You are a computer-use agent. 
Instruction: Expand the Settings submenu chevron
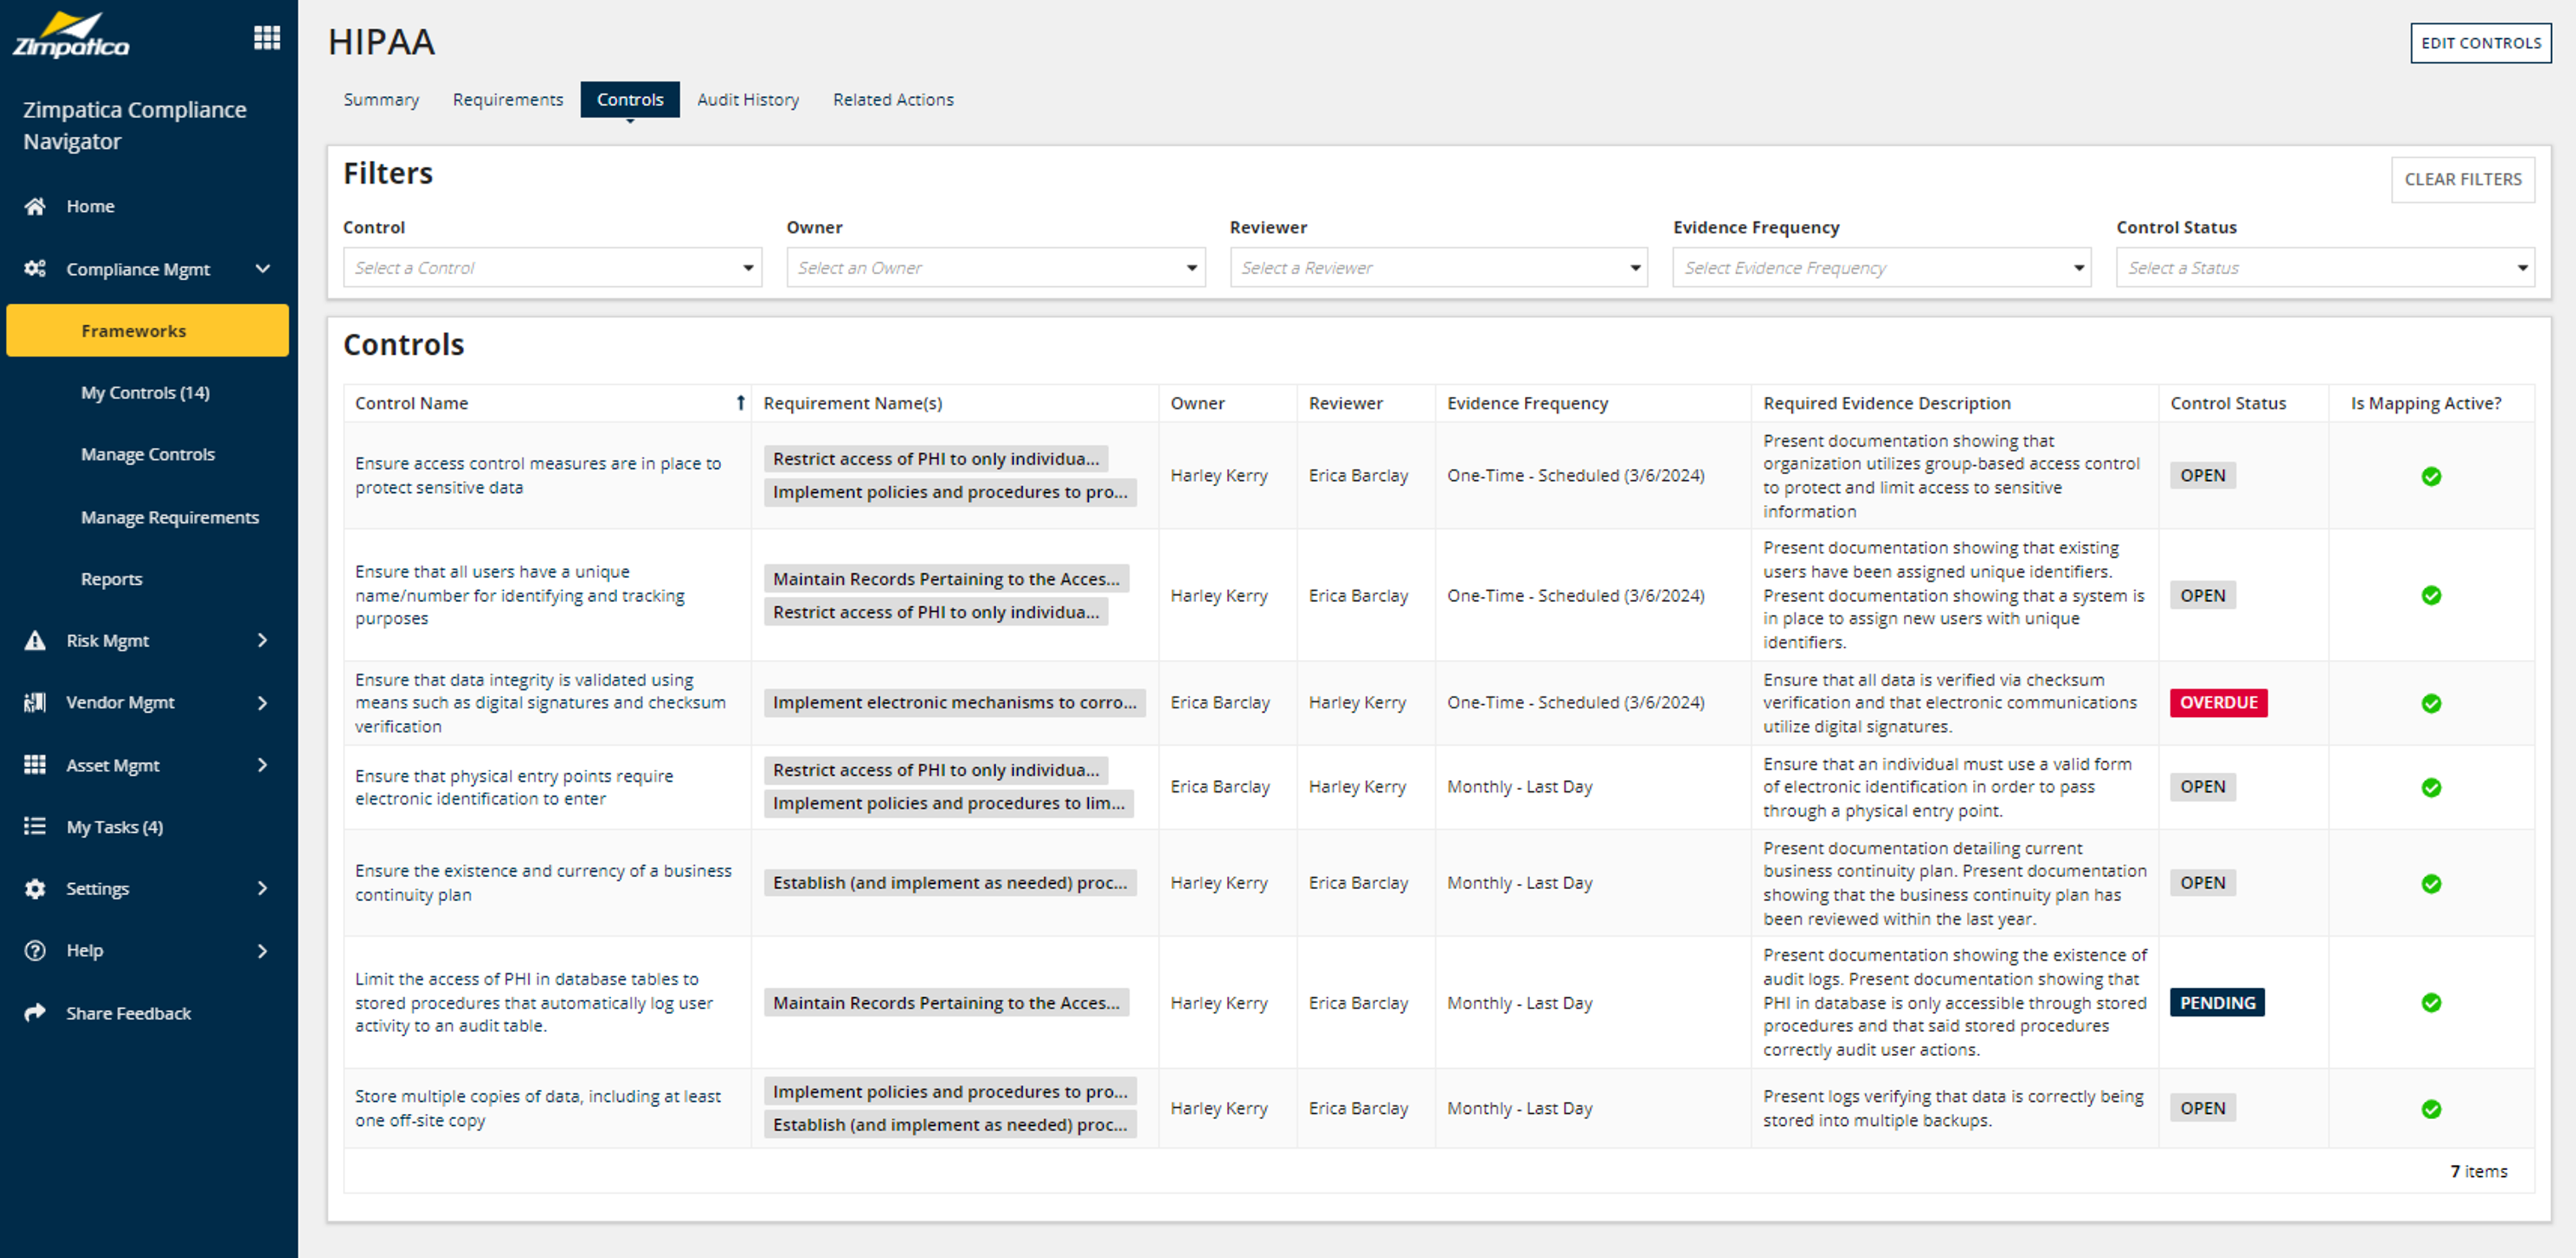[x=262, y=888]
